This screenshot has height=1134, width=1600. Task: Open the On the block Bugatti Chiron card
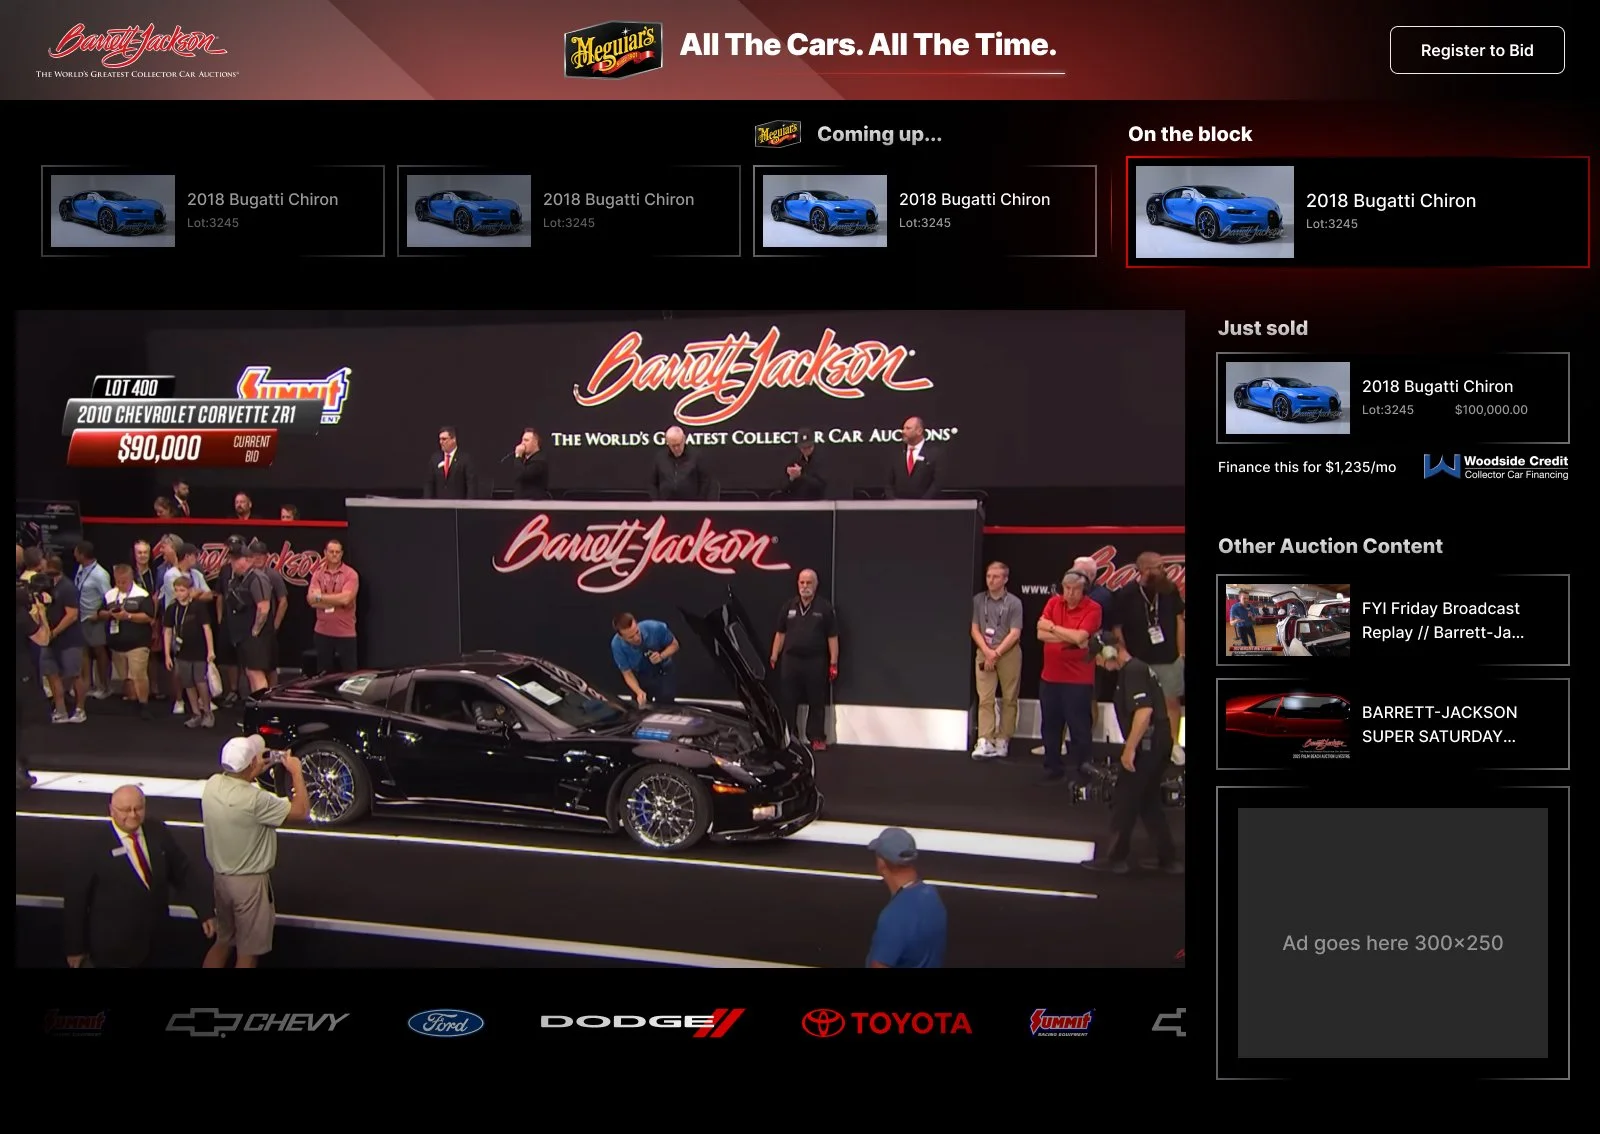(x=1357, y=212)
